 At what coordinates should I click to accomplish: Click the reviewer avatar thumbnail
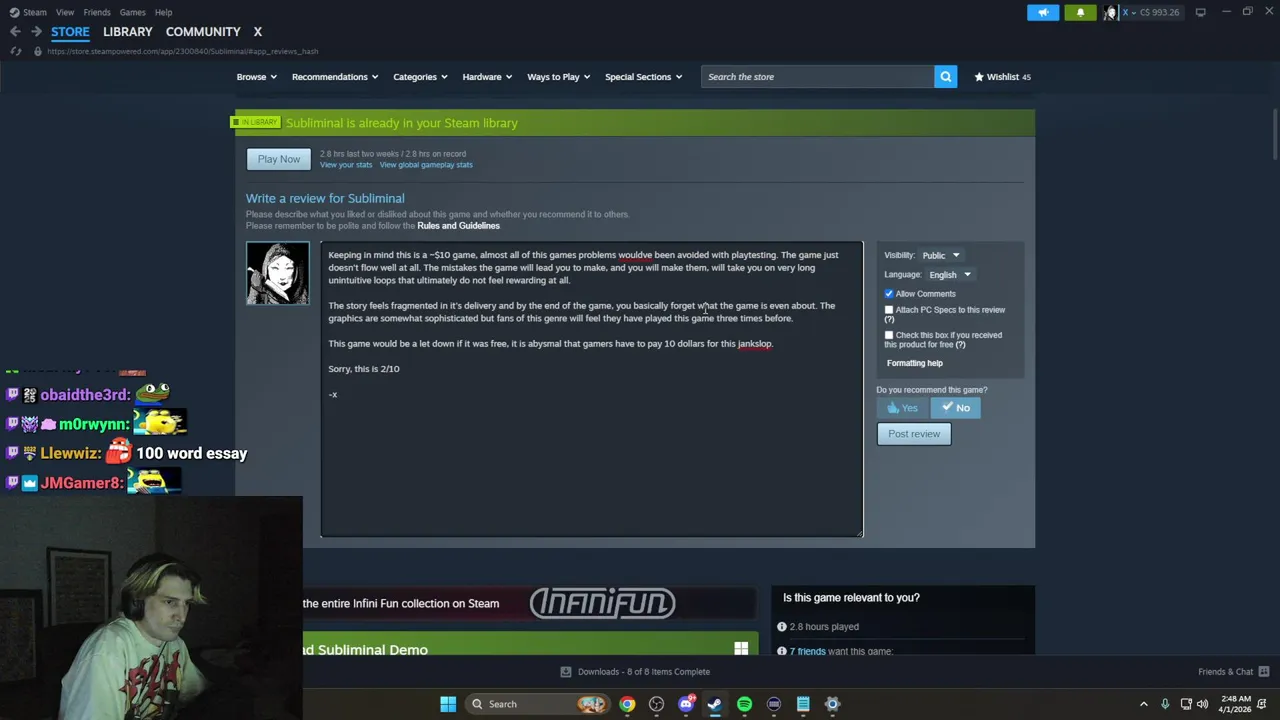point(278,273)
